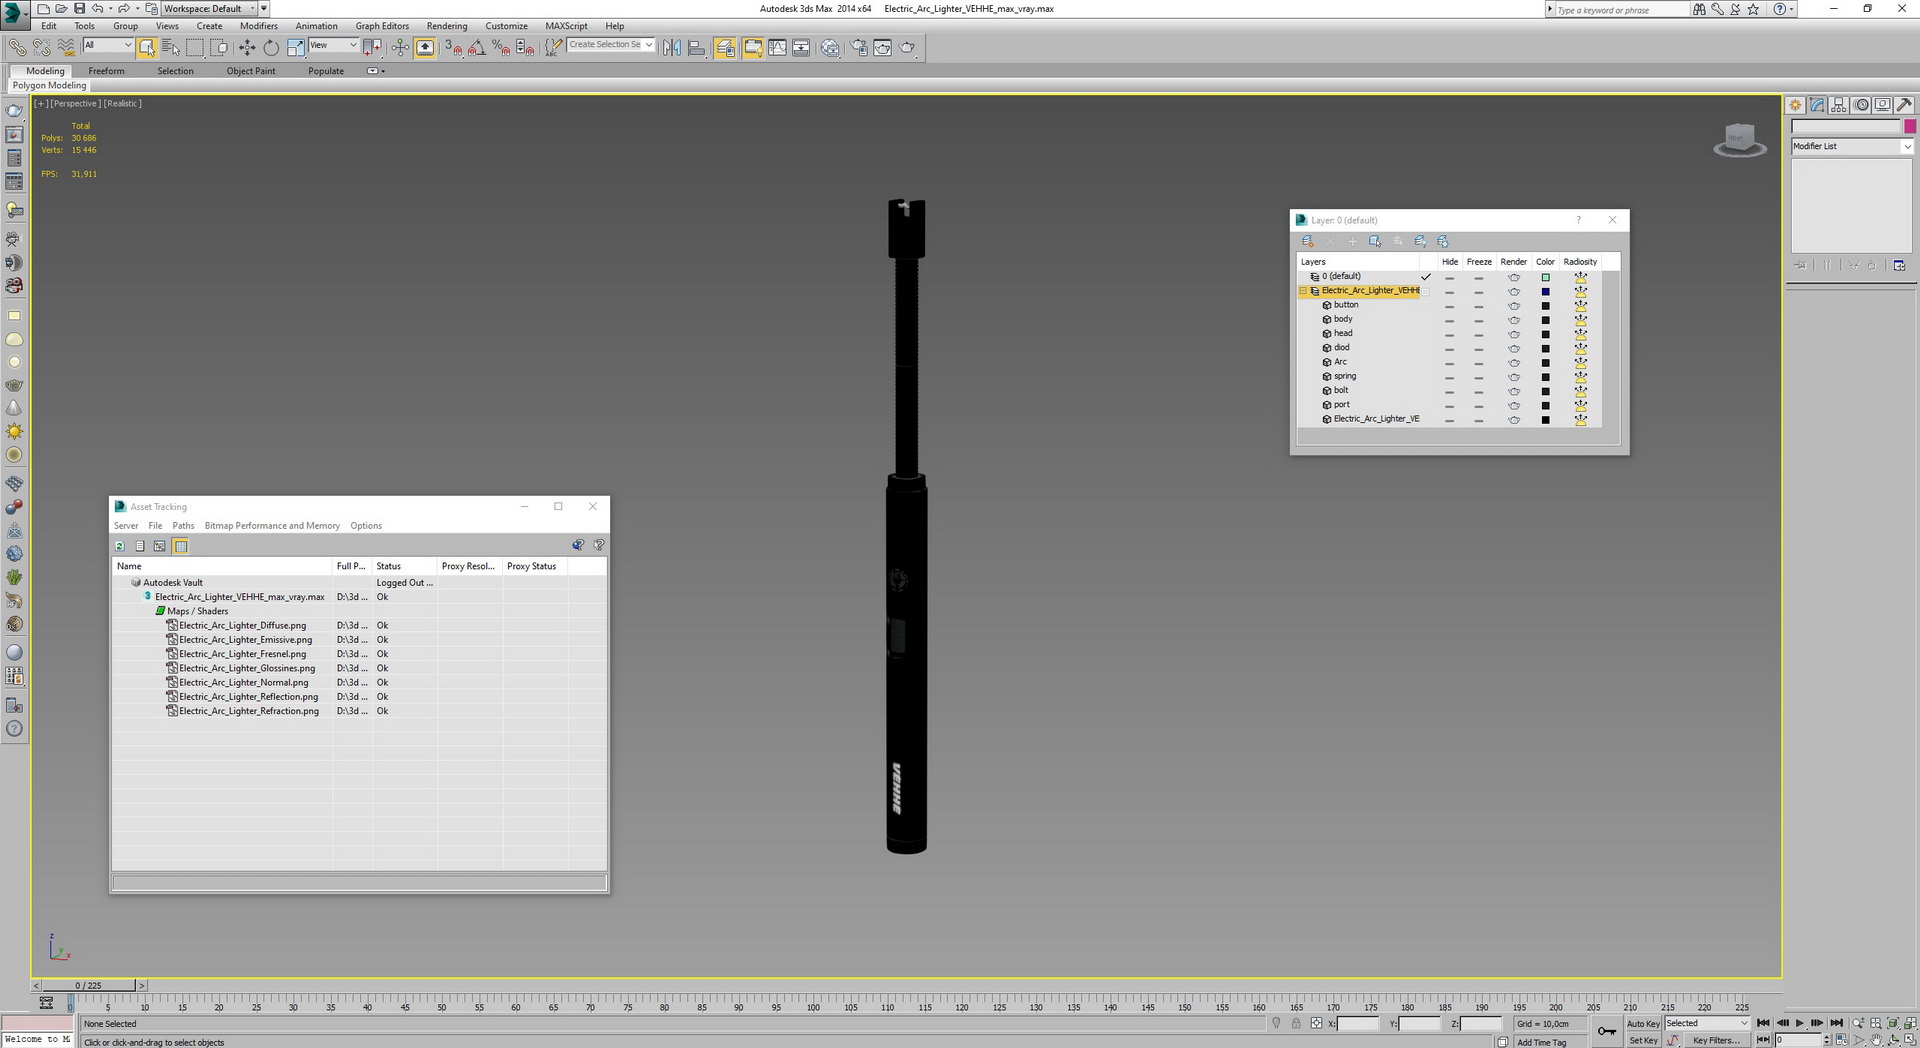This screenshot has width=1920, height=1048.
Task: Click the Align tool icon
Action: tap(697, 47)
